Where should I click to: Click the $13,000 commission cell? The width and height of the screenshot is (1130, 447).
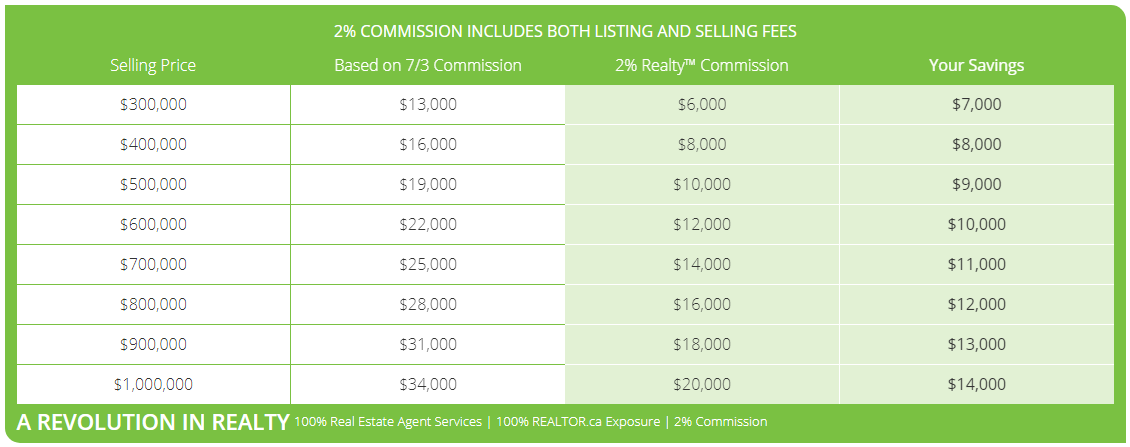tap(428, 105)
